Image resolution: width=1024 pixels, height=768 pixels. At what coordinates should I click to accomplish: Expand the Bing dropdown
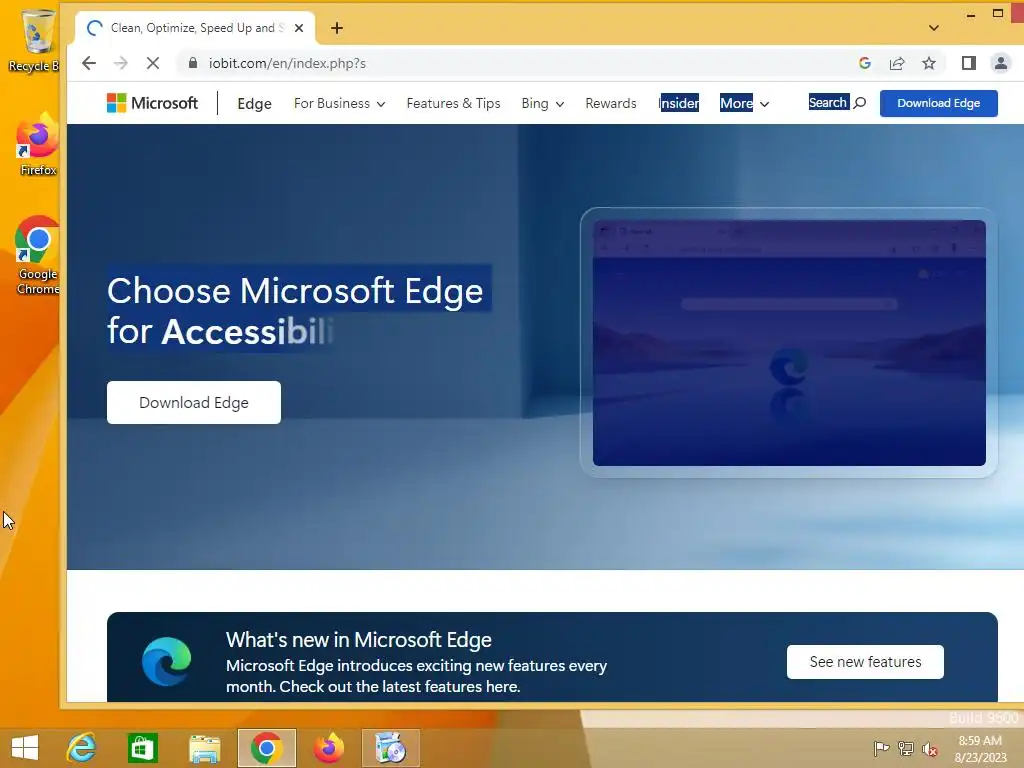(543, 103)
